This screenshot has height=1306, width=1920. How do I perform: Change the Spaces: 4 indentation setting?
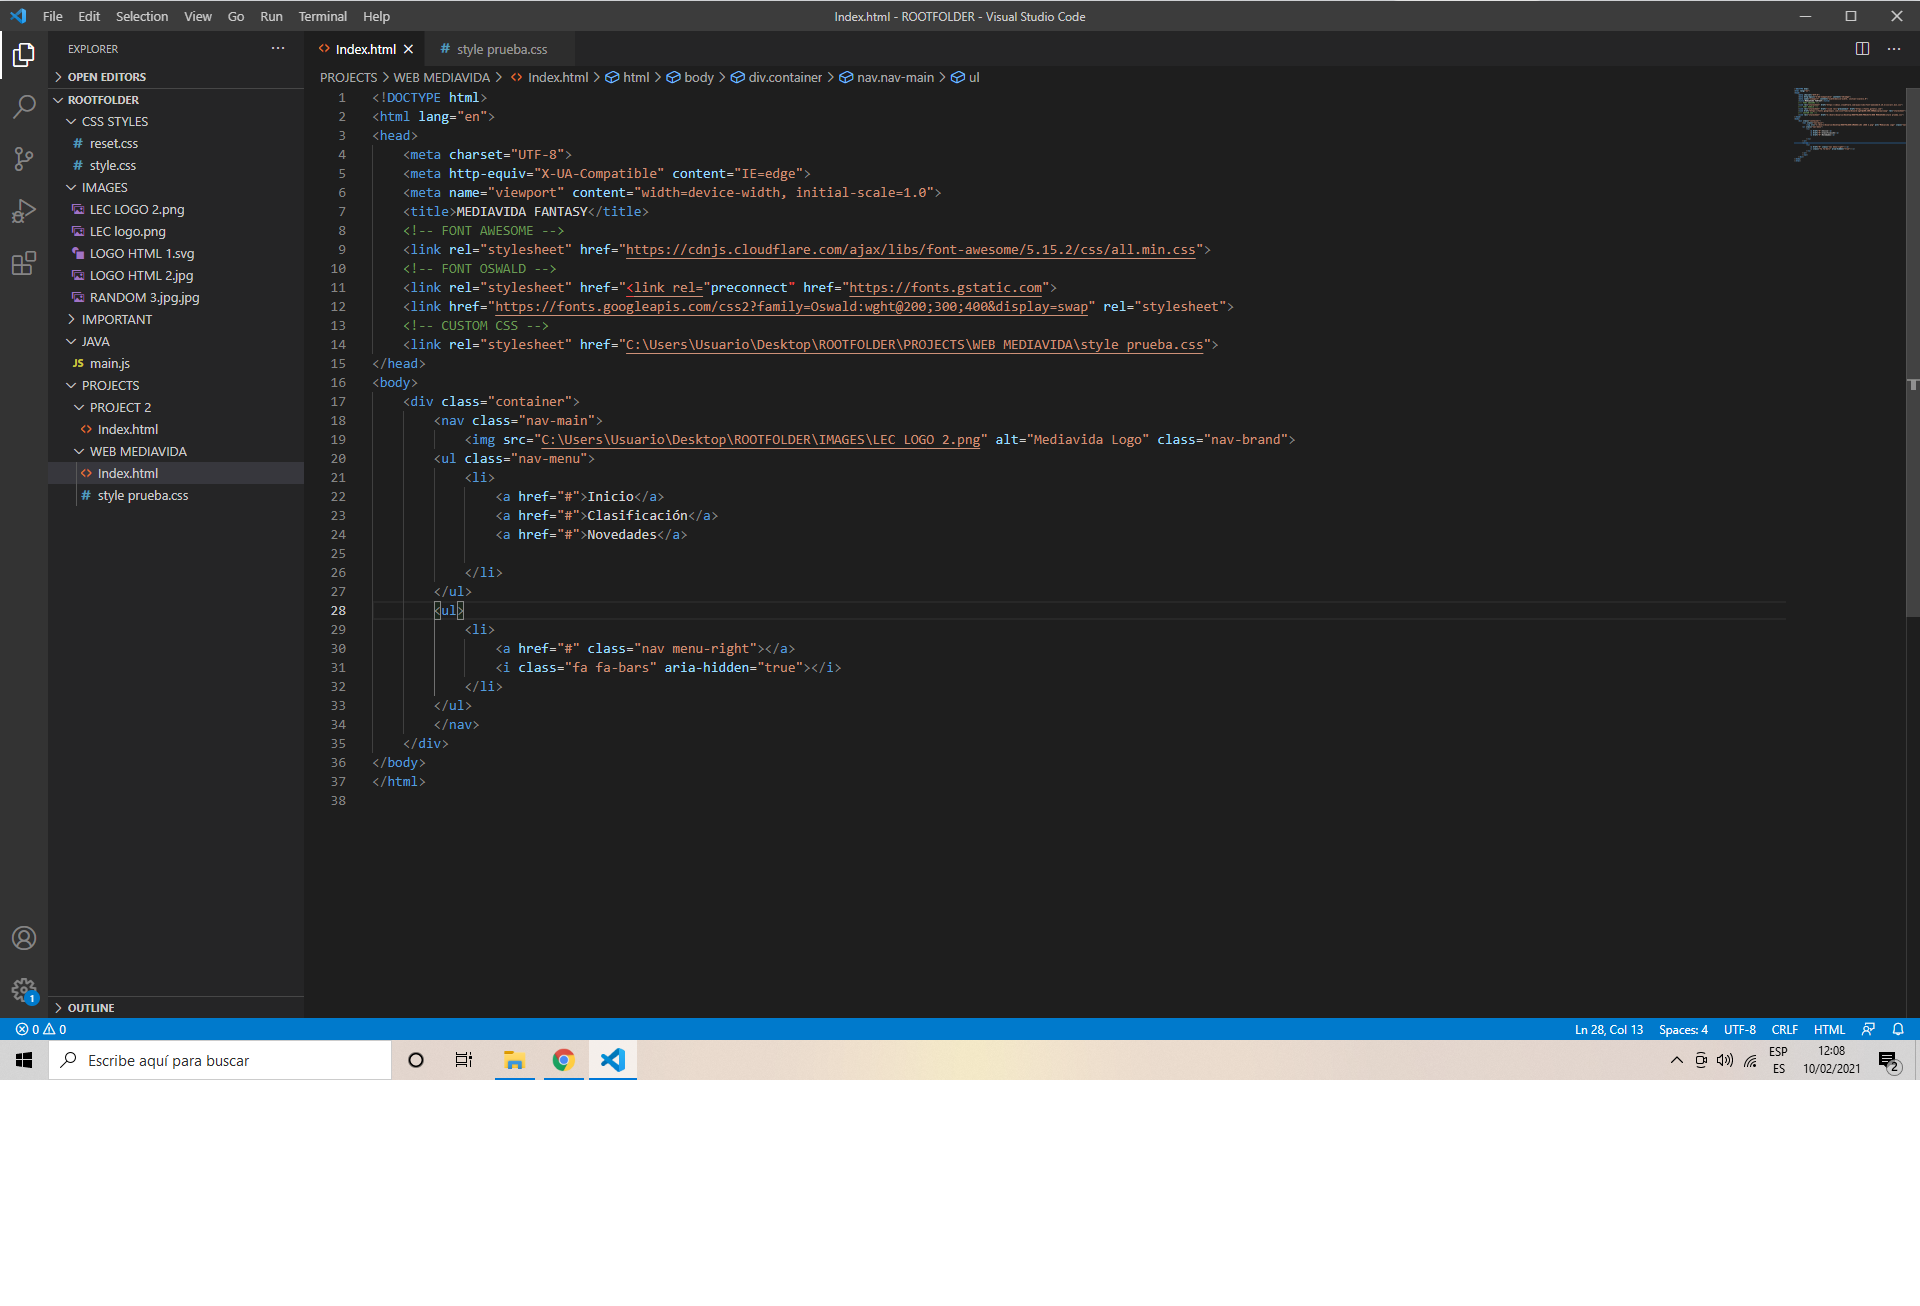1683,1029
